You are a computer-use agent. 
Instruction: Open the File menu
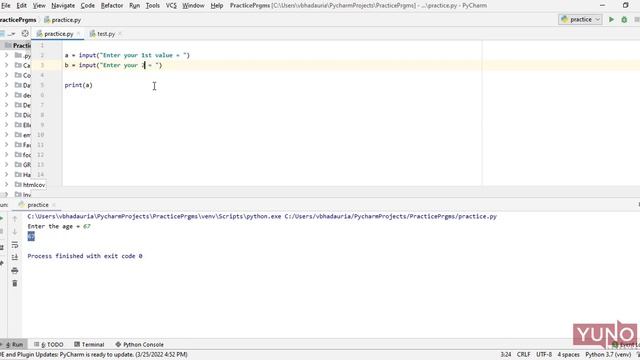click(x=6, y=6)
